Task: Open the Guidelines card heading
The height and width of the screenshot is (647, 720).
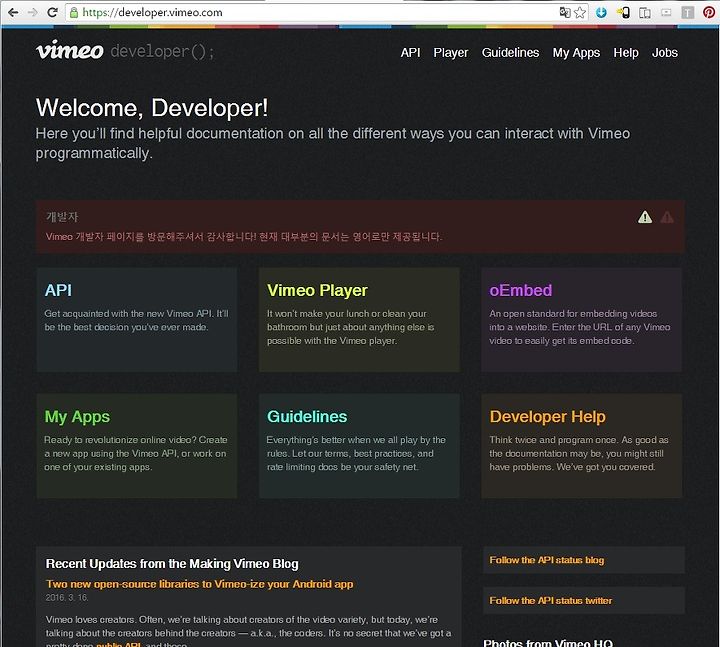Action: click(x=307, y=416)
